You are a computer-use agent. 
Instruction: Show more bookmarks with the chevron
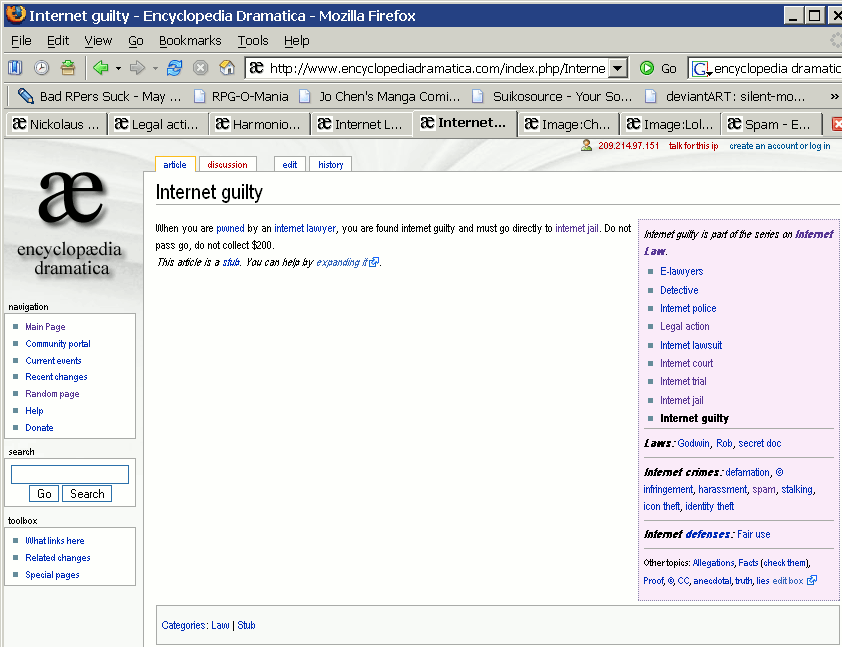[834, 97]
